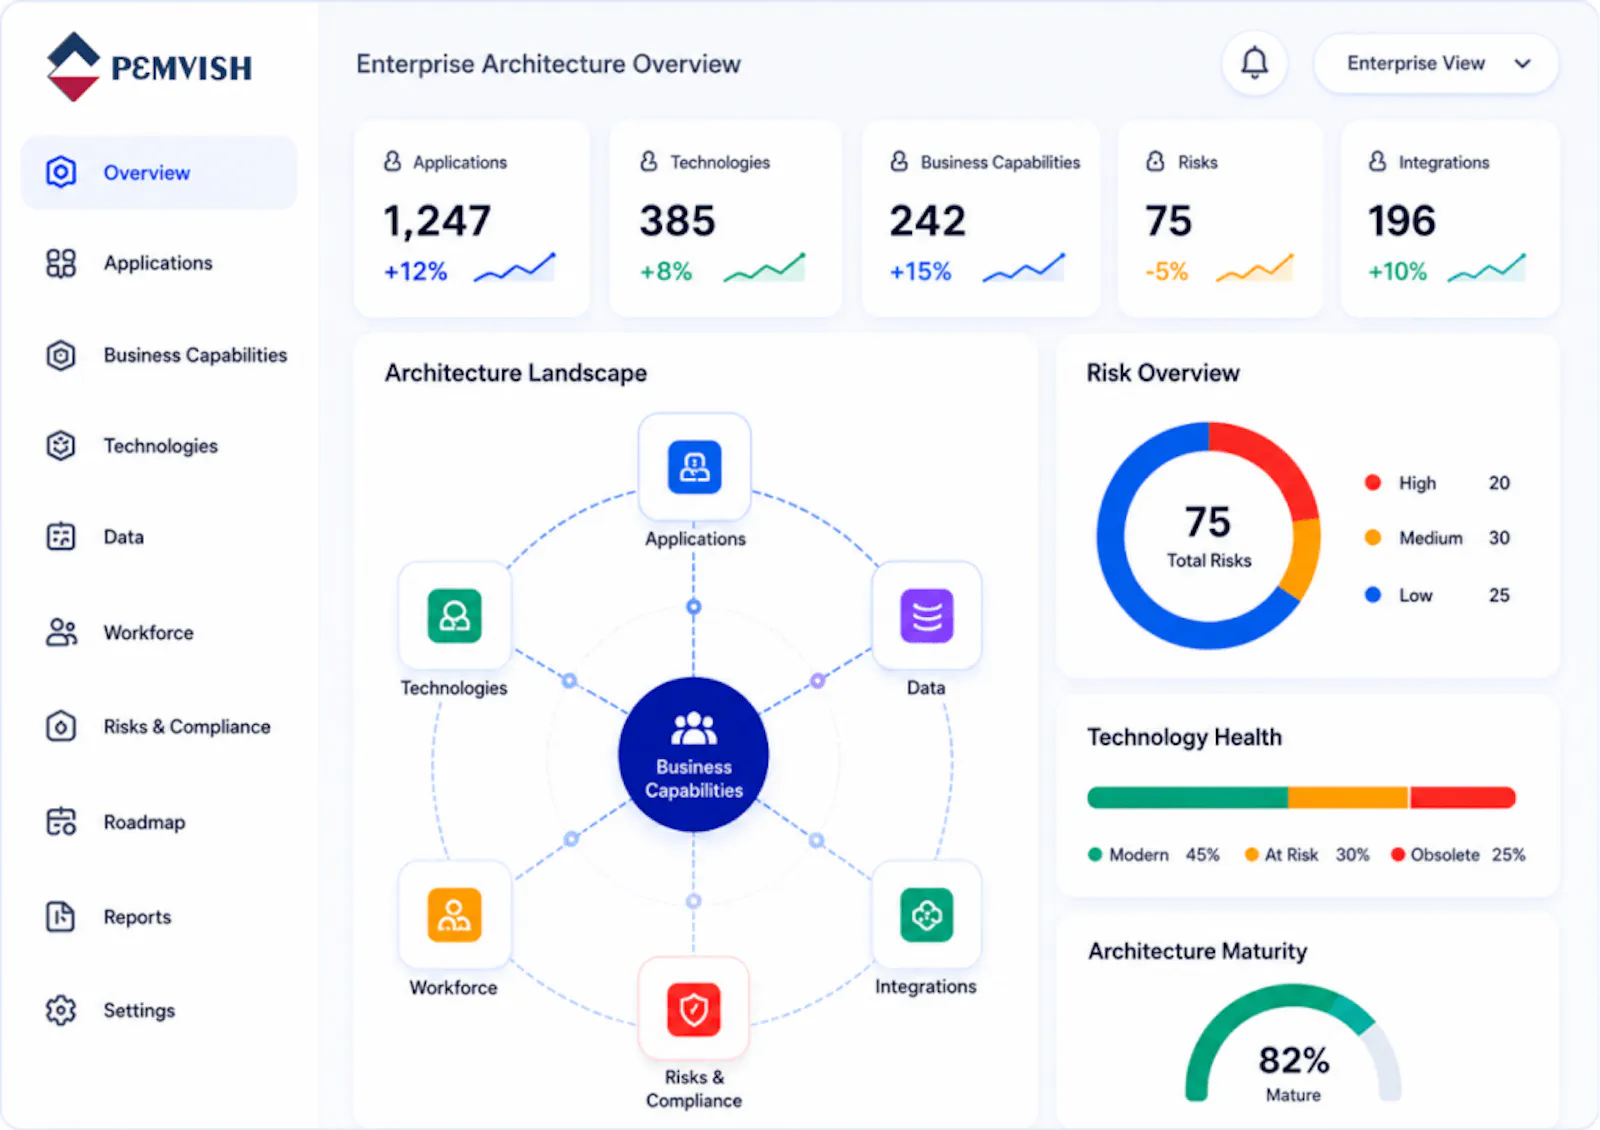The image size is (1600, 1130).
Task: Click the Integrations stat card icon
Action: coord(1377,161)
